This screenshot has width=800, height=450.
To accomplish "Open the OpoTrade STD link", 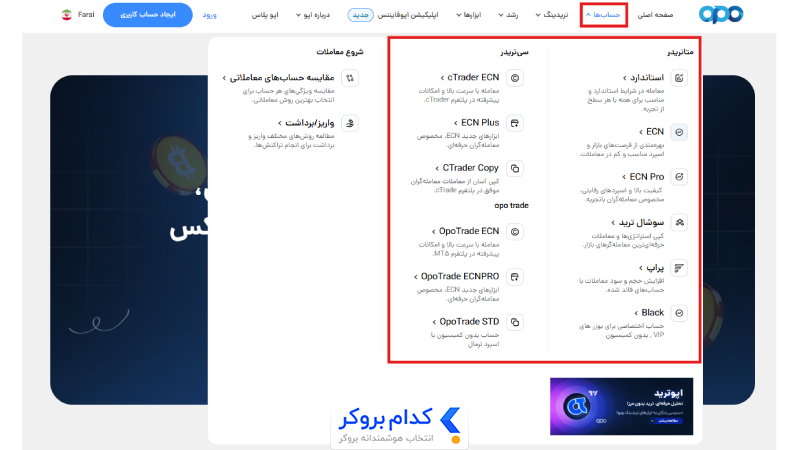I will (466, 321).
